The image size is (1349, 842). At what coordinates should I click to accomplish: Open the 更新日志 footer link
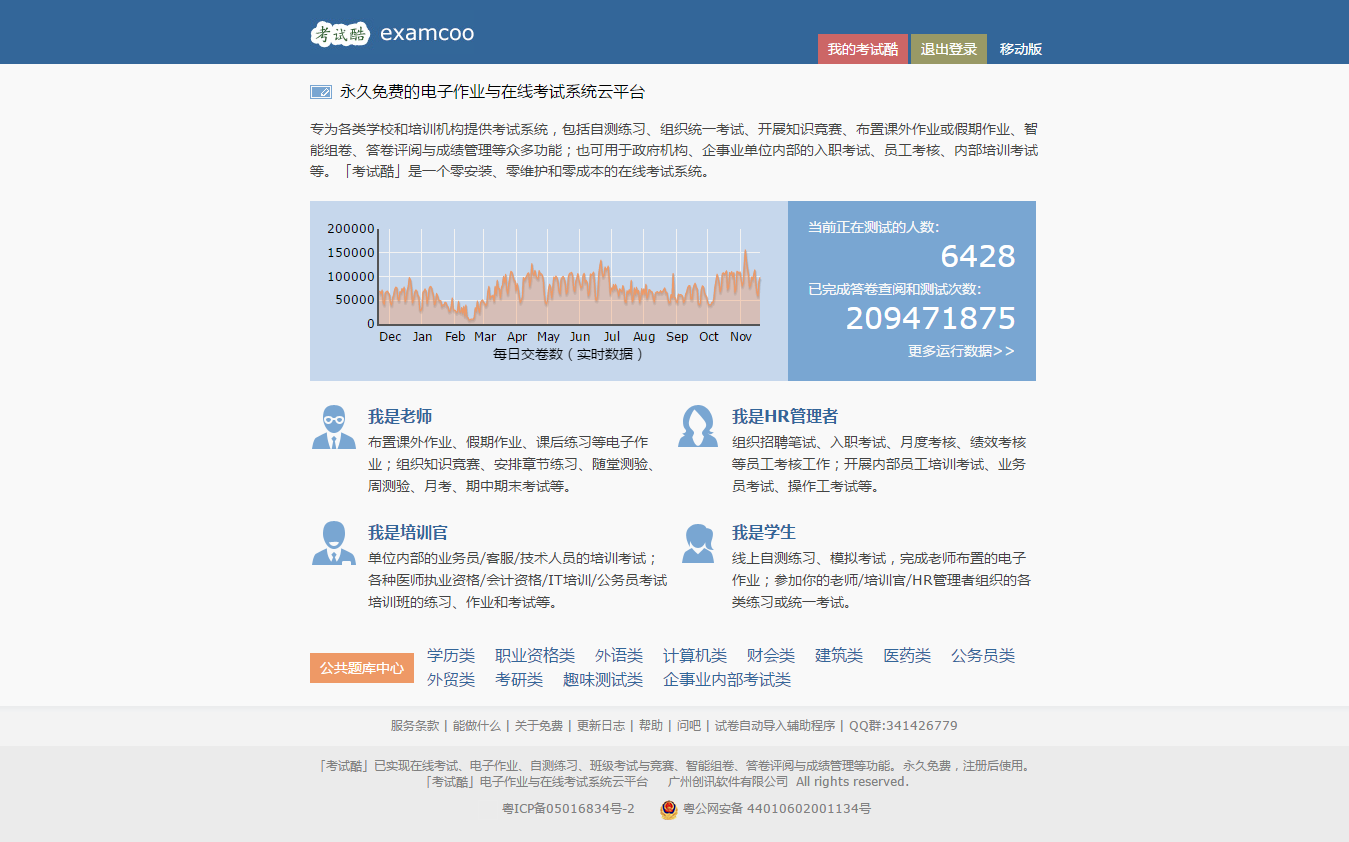click(601, 726)
